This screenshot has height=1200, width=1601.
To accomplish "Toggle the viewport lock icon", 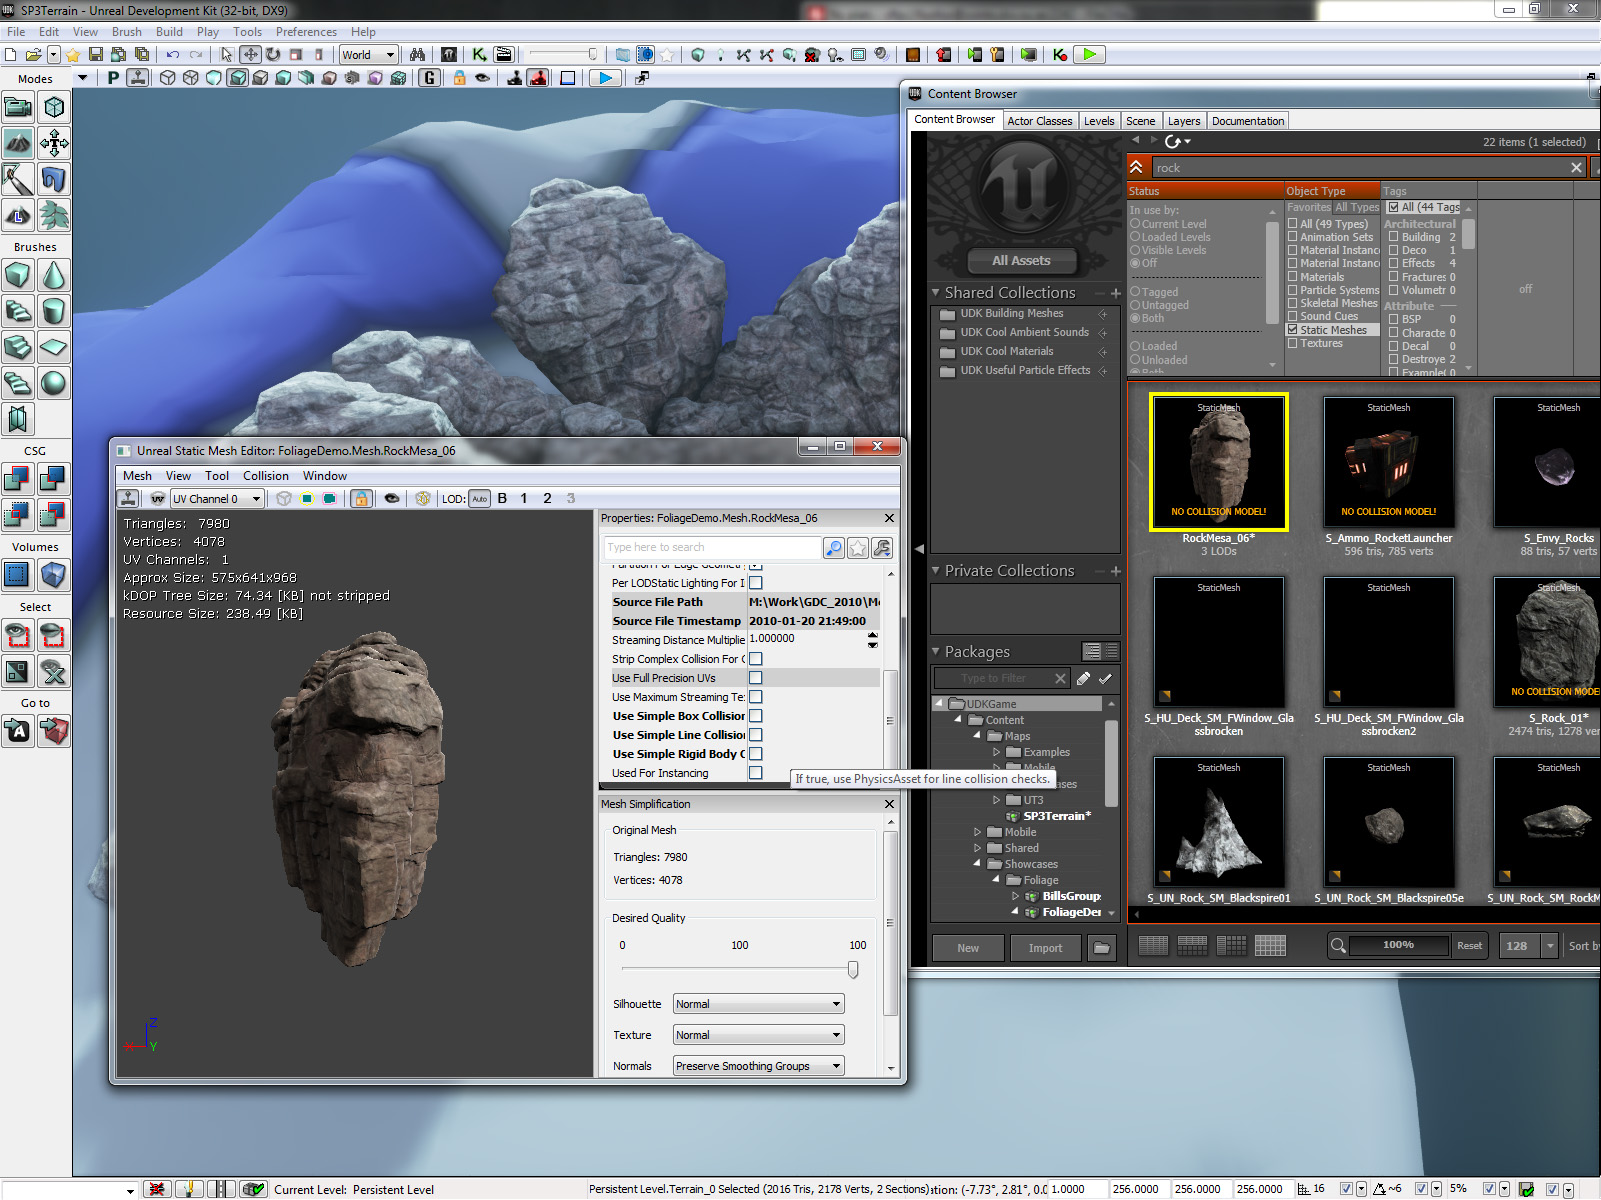I will pyautogui.click(x=459, y=78).
